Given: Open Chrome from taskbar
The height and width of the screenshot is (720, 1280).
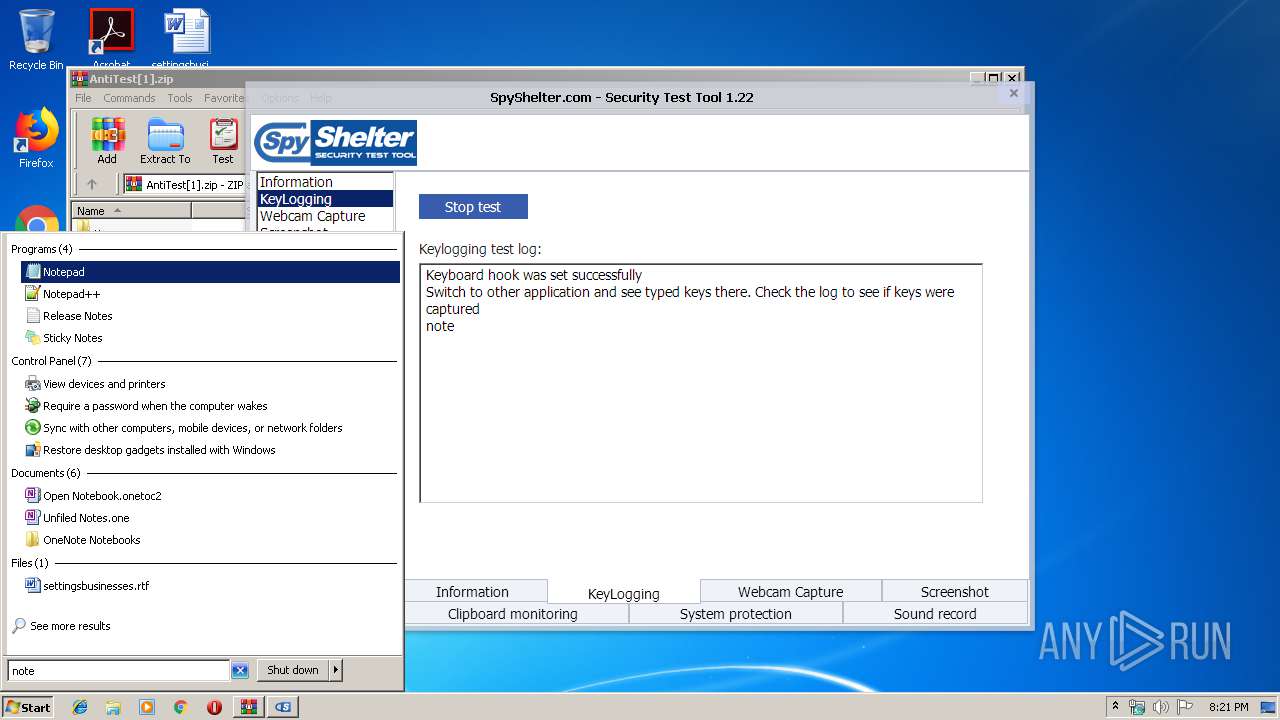Looking at the screenshot, I should tap(181, 707).
